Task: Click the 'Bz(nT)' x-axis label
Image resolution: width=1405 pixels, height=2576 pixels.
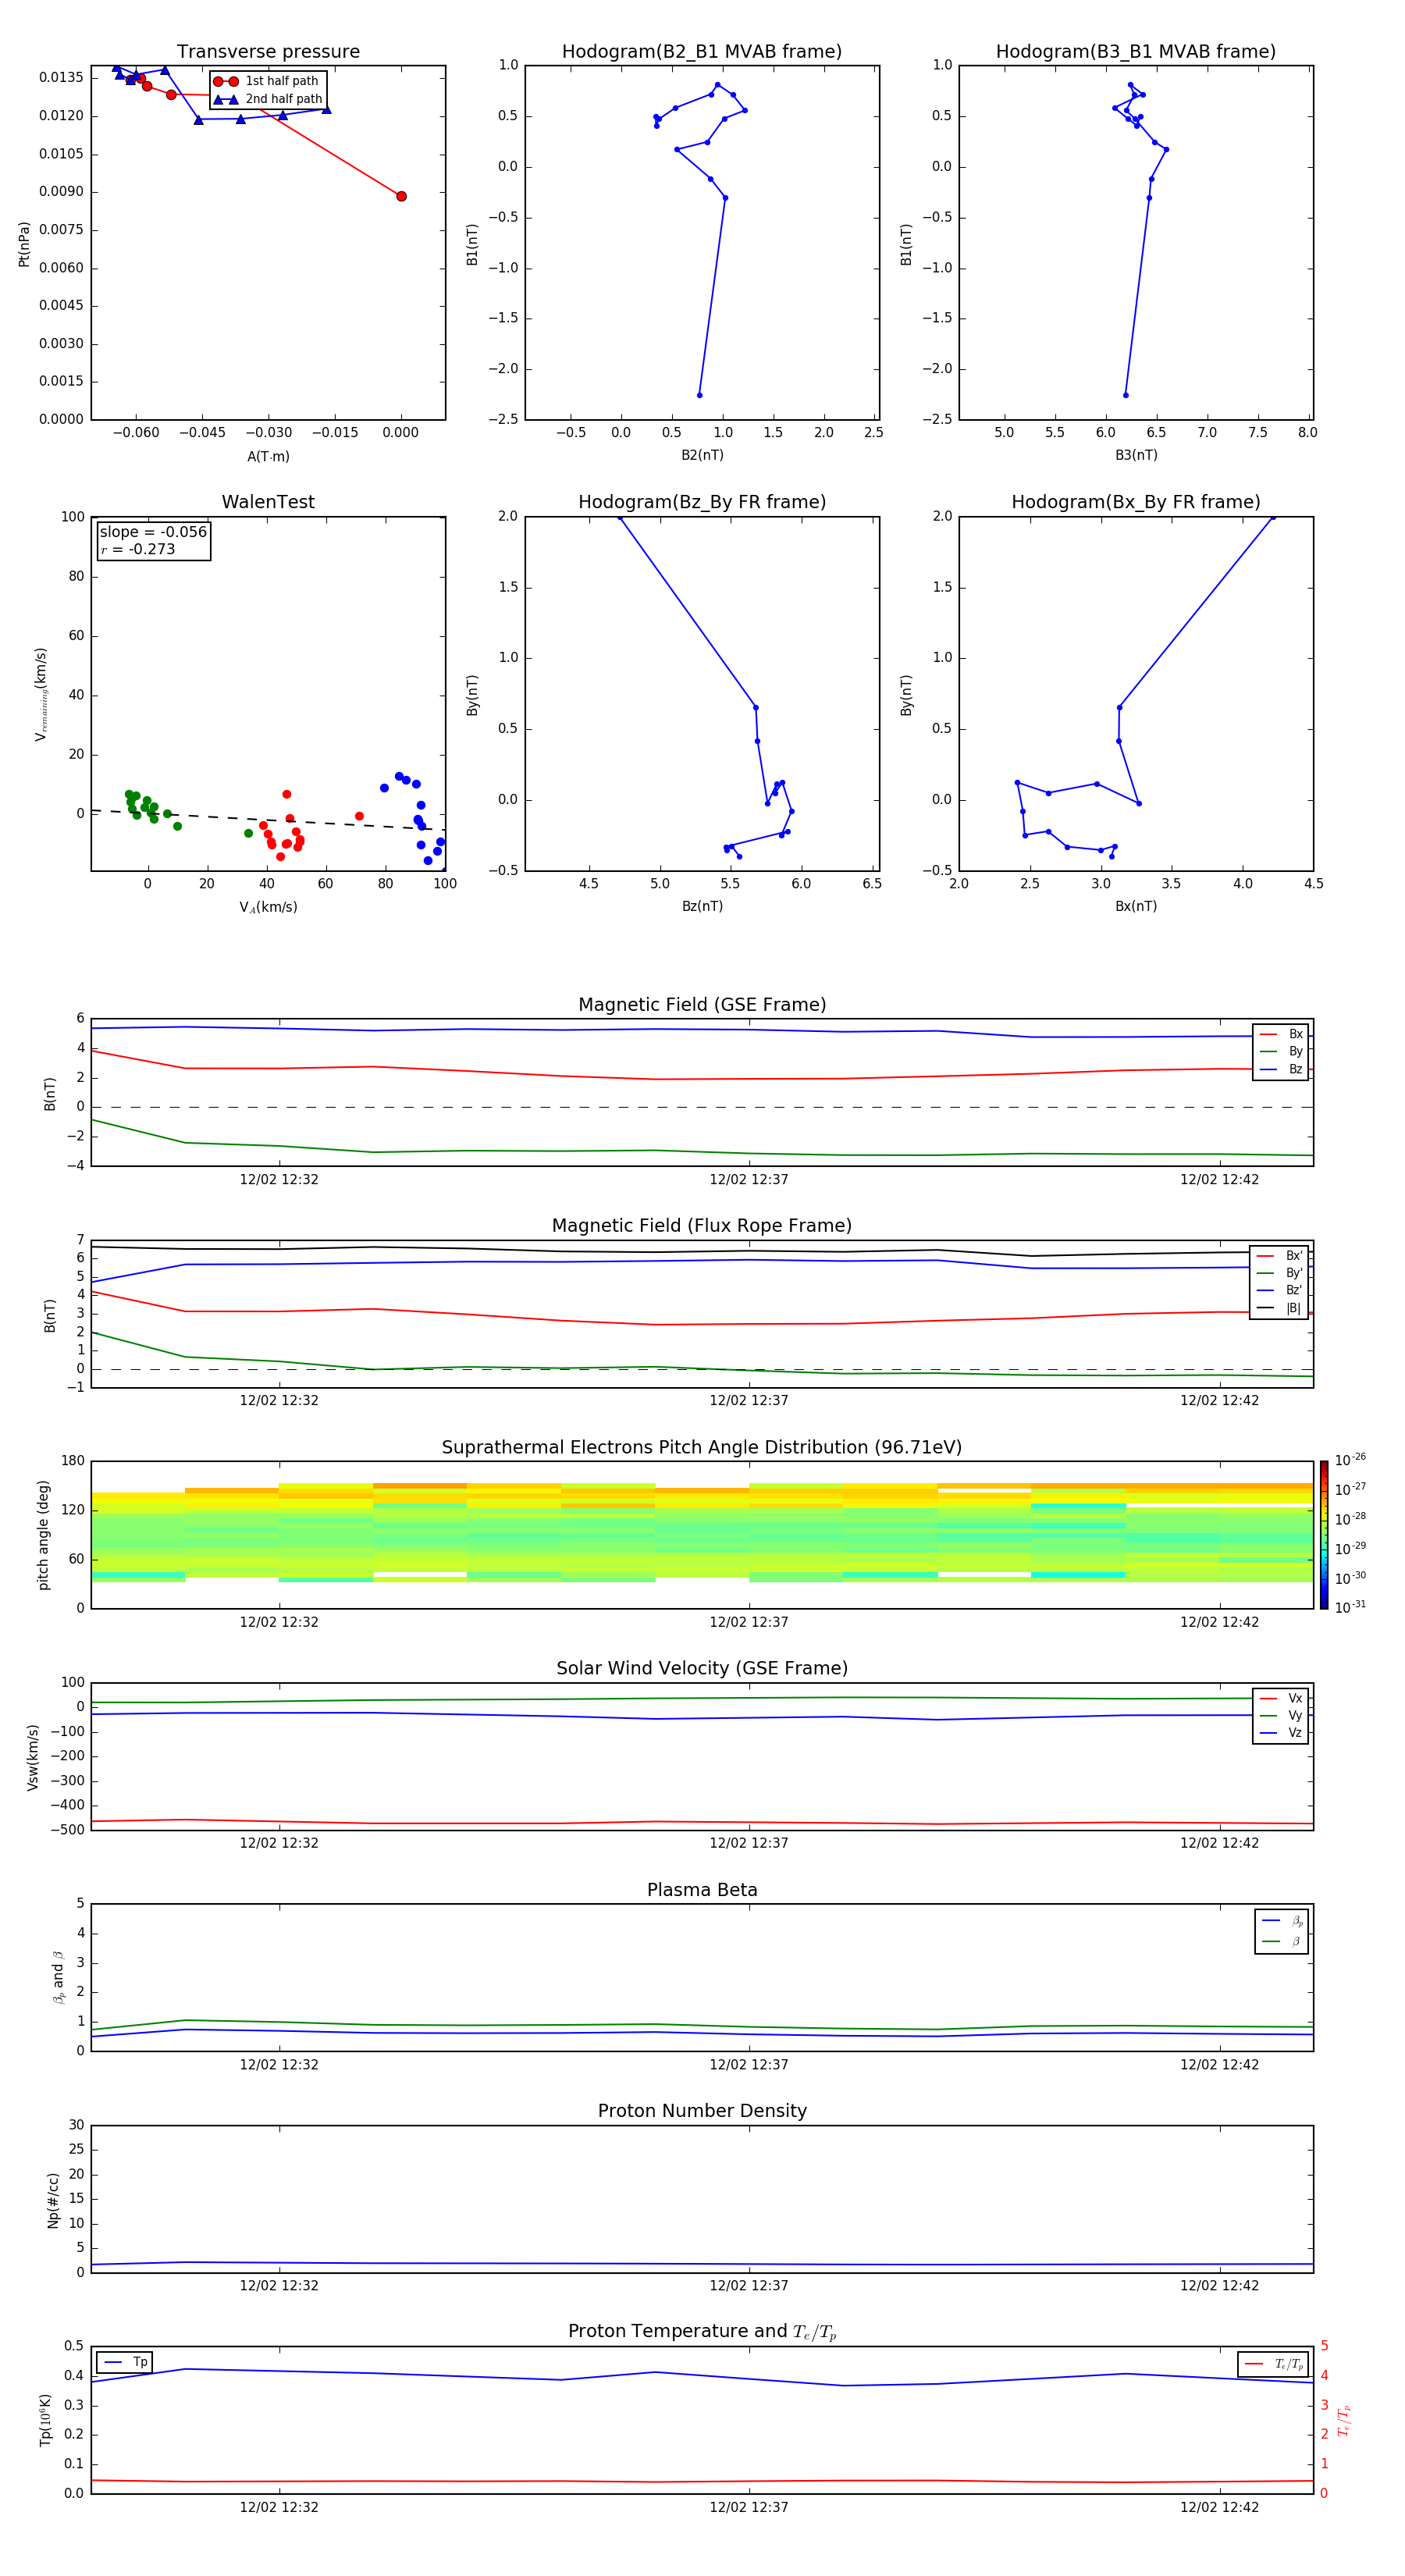Action: (702, 906)
